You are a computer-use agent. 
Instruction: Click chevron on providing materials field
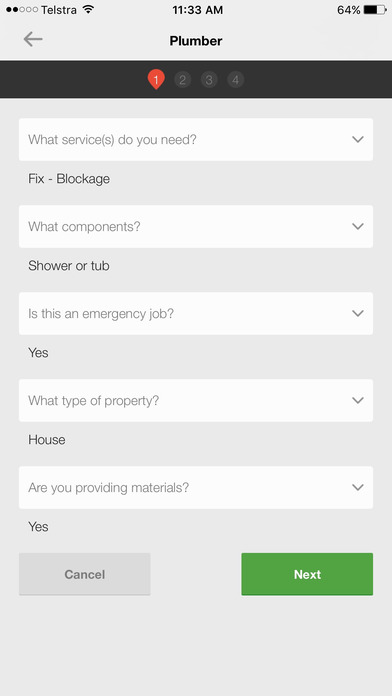coord(358,487)
